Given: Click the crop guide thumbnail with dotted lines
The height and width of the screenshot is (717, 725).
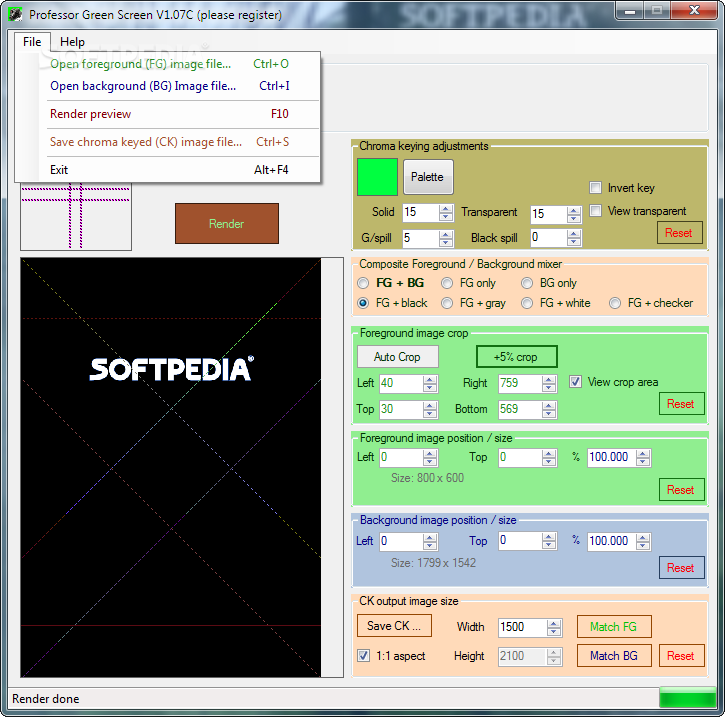Looking at the screenshot, I should click(x=76, y=216).
